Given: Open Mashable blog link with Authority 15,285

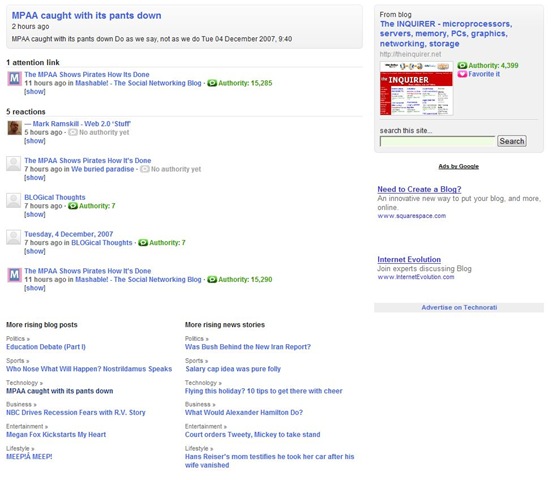Looking at the screenshot, I should (138, 83).
